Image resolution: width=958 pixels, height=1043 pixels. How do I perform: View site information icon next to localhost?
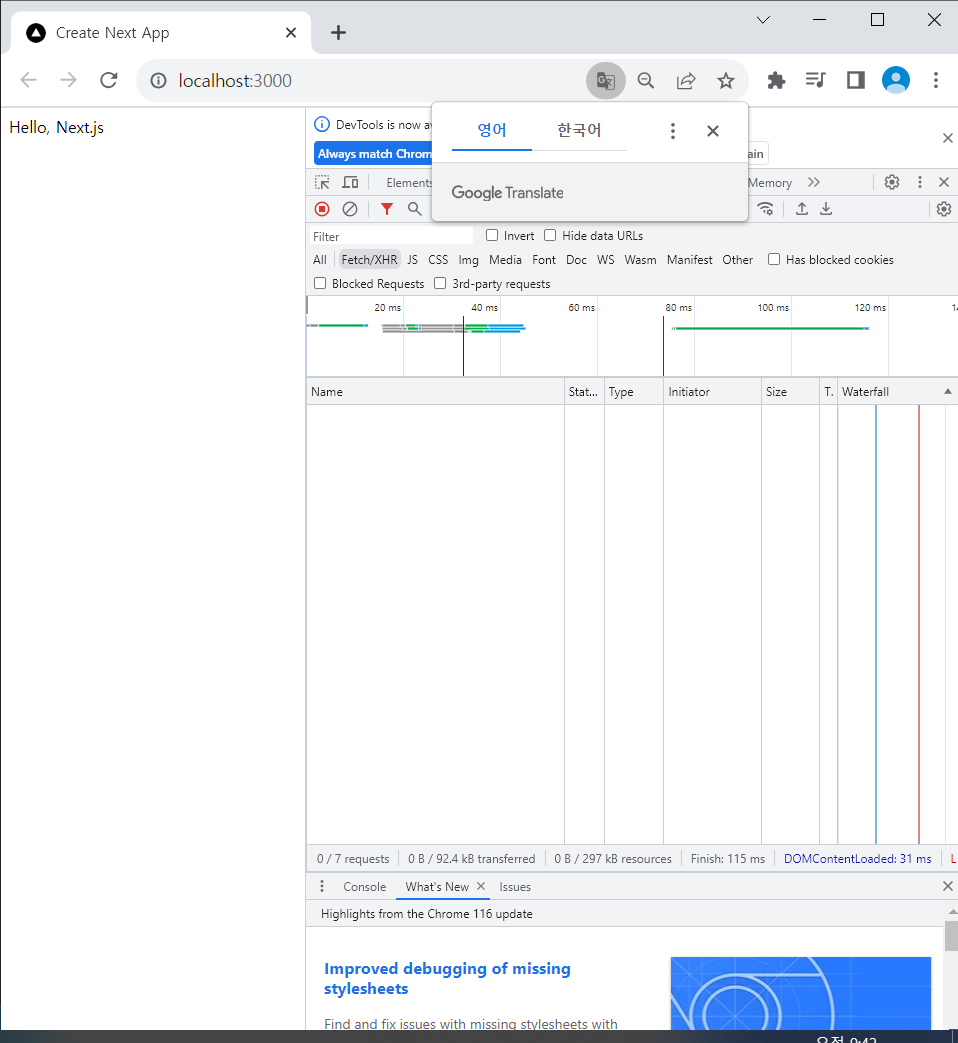pyautogui.click(x=158, y=80)
